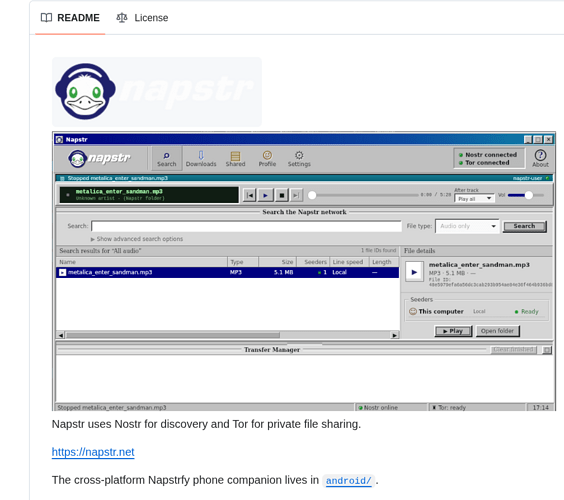This screenshot has width=564, height=500.
Task: Select the metalica_enter_sandman.mp3 result row
Action: coord(227,272)
